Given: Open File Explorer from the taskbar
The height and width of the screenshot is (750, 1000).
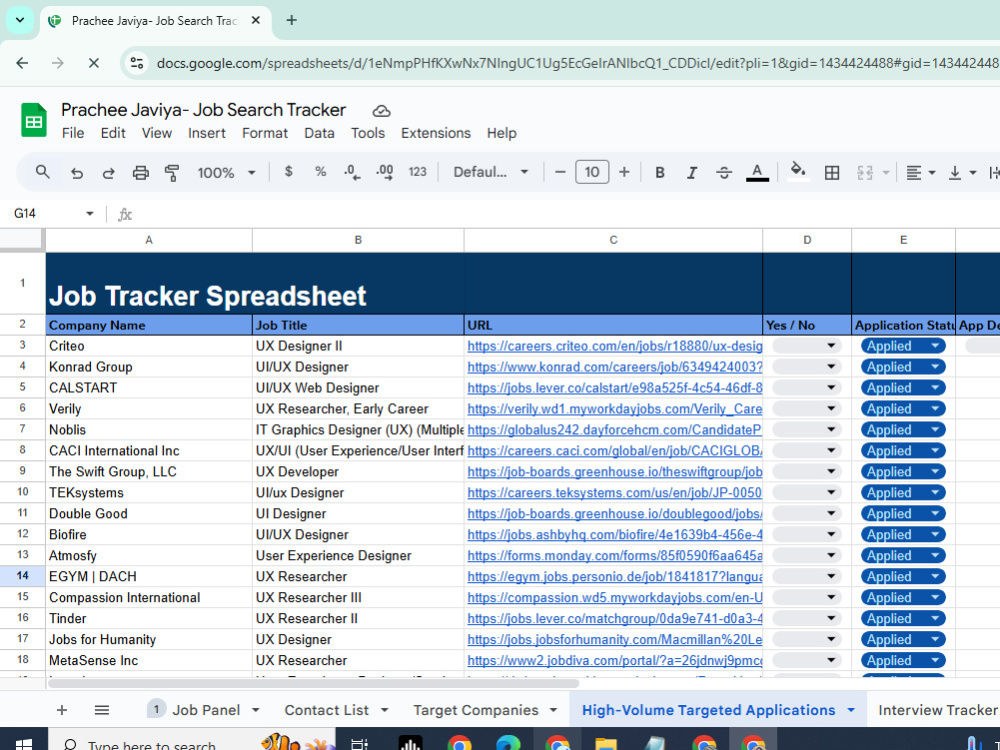Looking at the screenshot, I should point(606,744).
